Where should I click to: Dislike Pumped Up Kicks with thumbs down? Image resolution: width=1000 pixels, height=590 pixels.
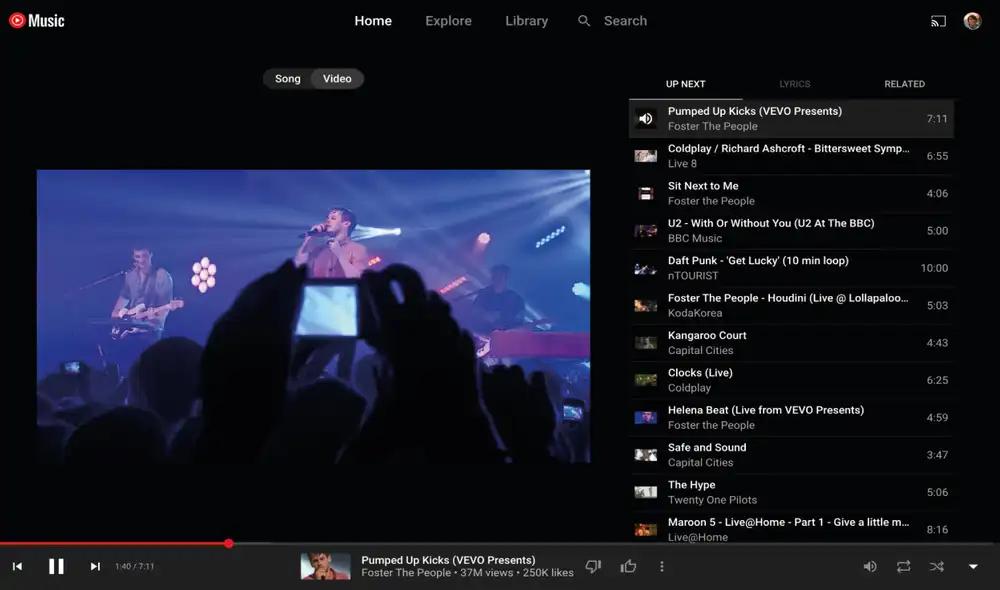[593, 566]
